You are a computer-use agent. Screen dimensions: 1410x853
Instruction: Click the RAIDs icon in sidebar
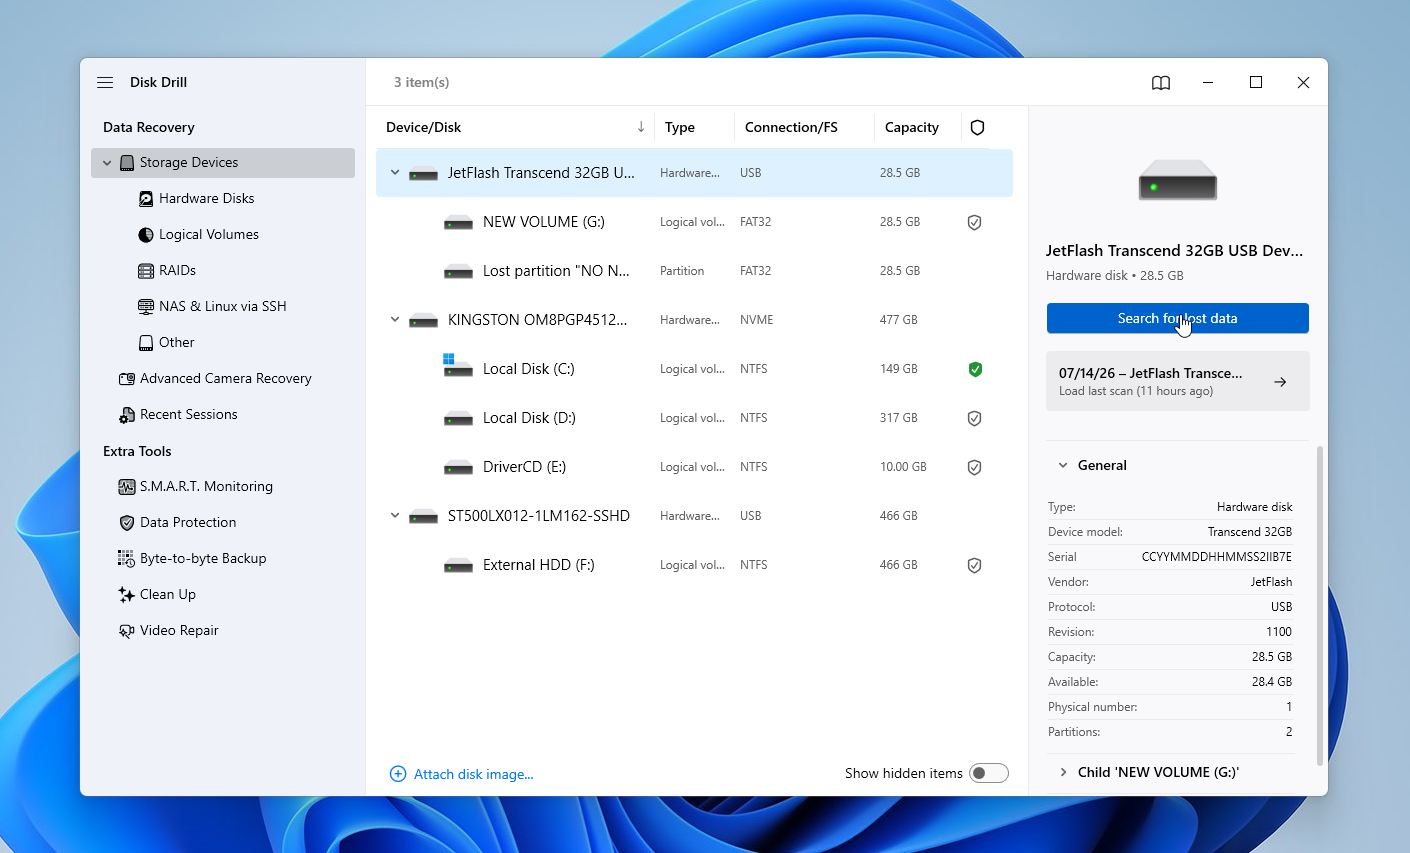(146, 270)
